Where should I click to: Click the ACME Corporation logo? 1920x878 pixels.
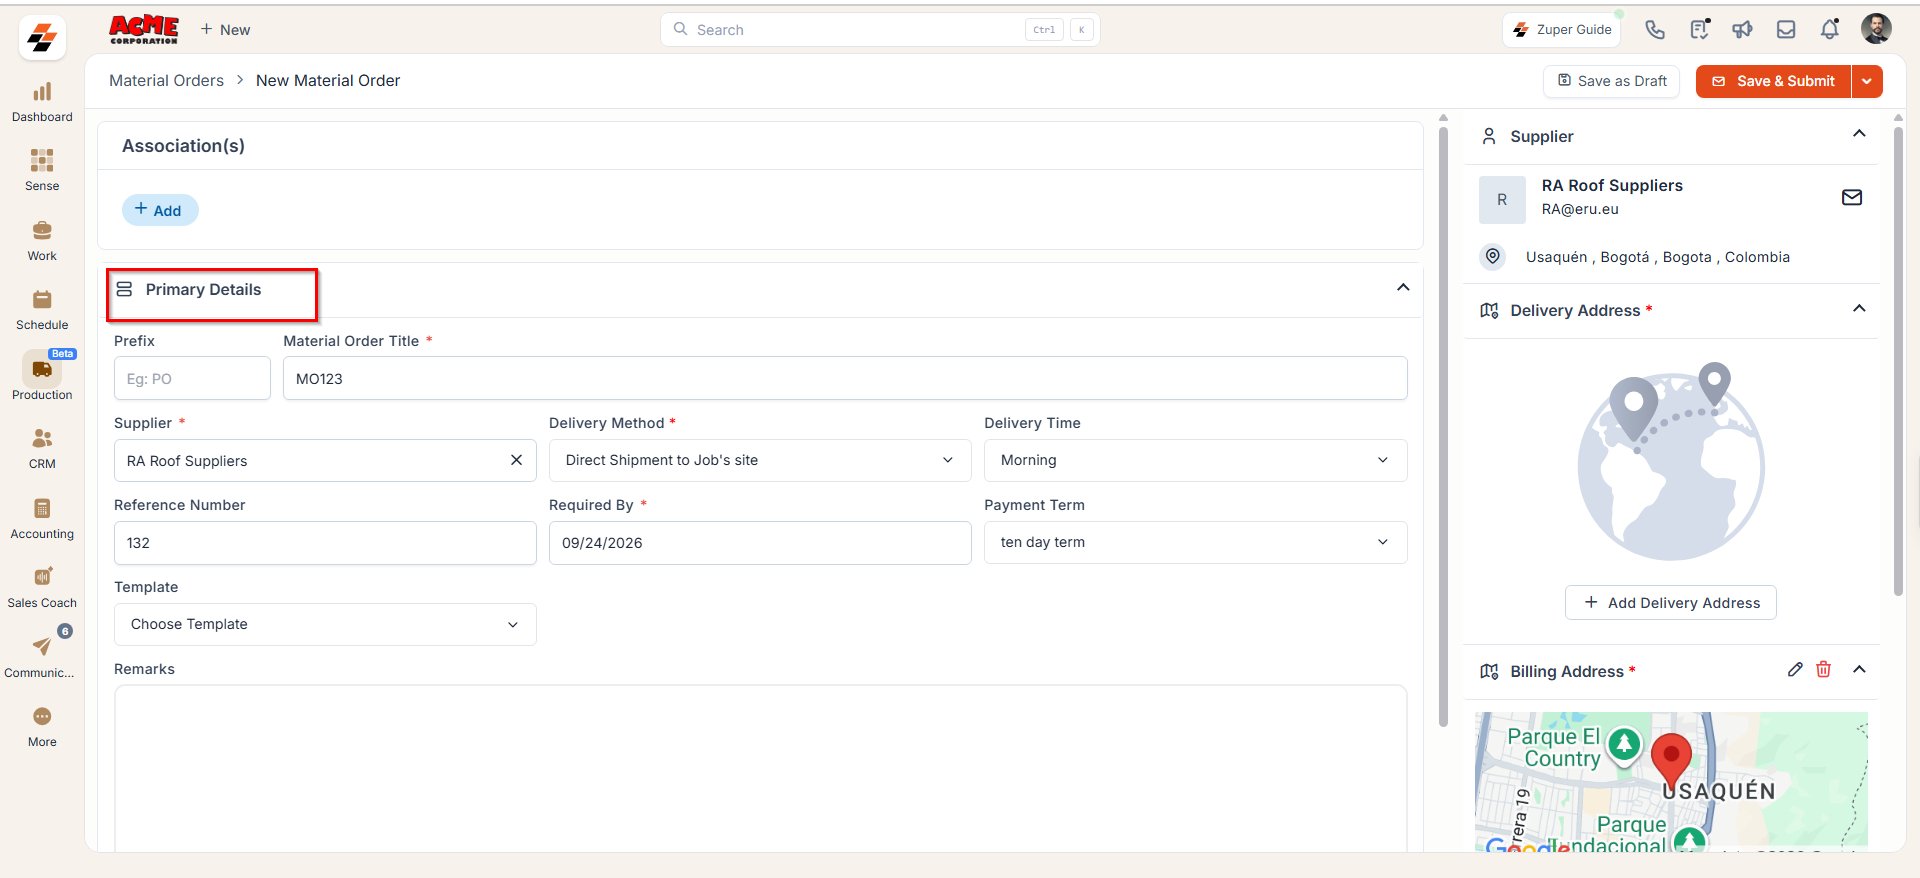click(x=144, y=29)
